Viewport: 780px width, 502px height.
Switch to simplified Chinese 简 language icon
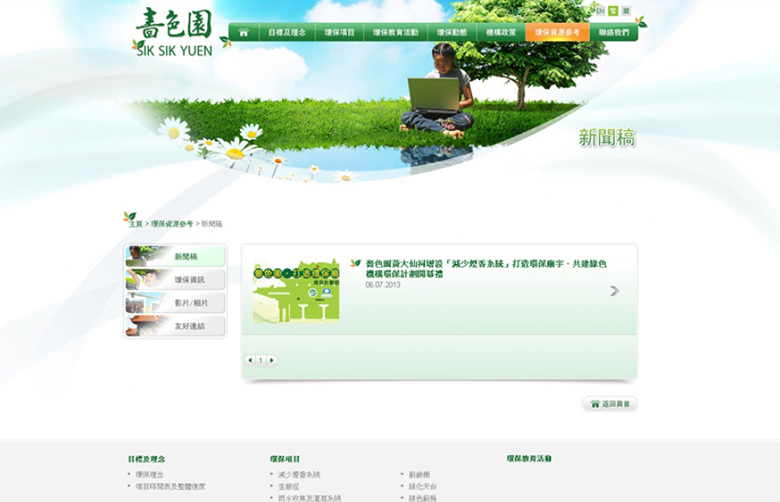(x=626, y=10)
